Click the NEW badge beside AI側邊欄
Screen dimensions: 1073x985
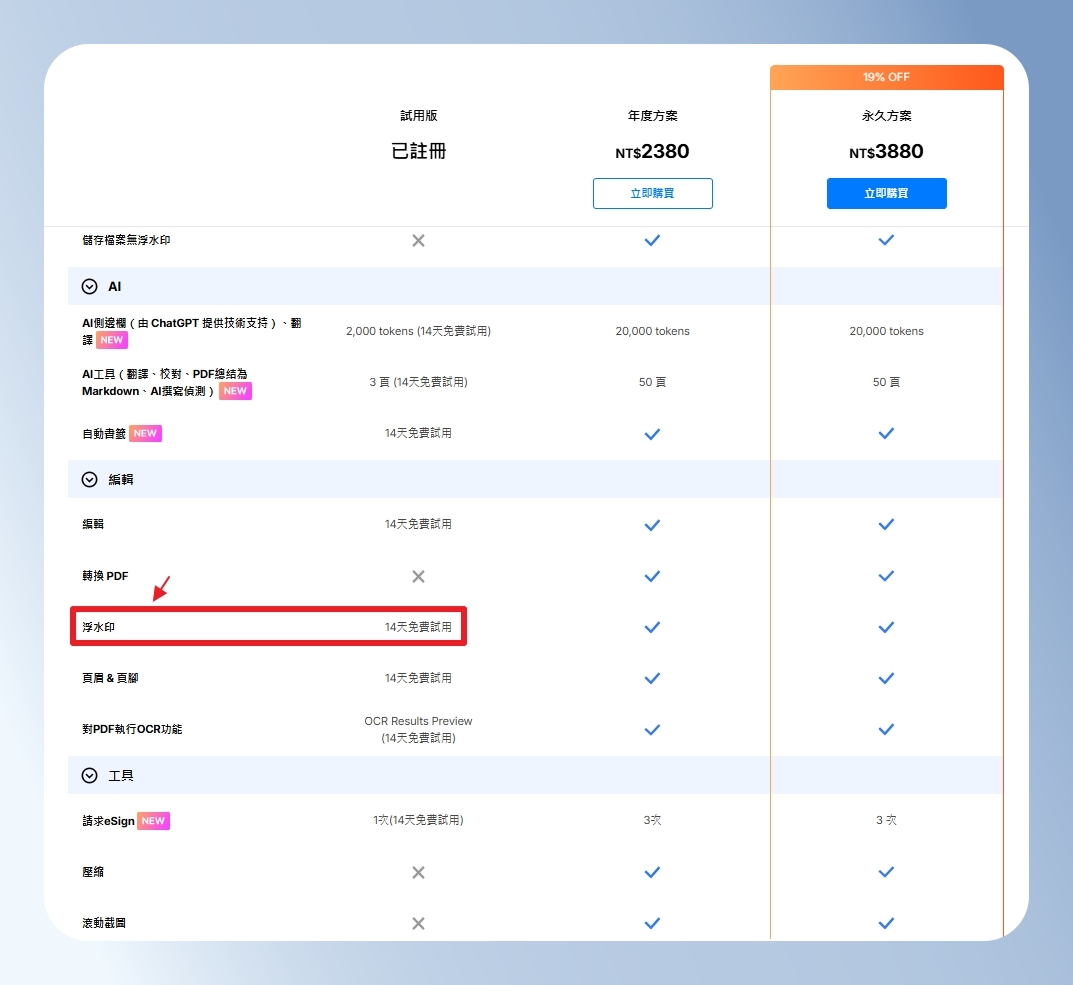[112, 340]
